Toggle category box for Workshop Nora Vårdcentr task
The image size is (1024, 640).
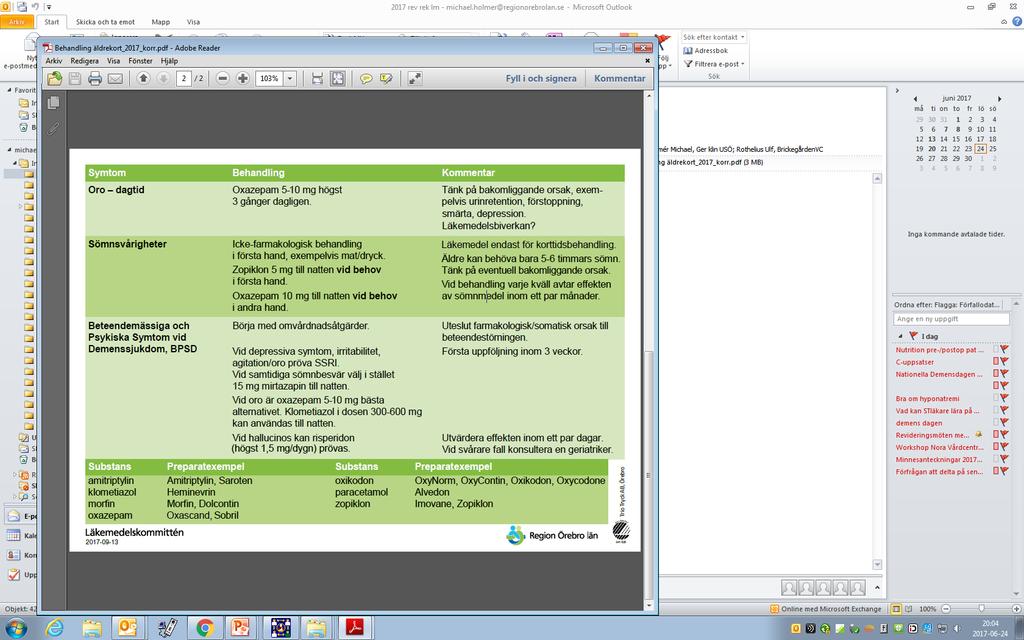click(996, 447)
